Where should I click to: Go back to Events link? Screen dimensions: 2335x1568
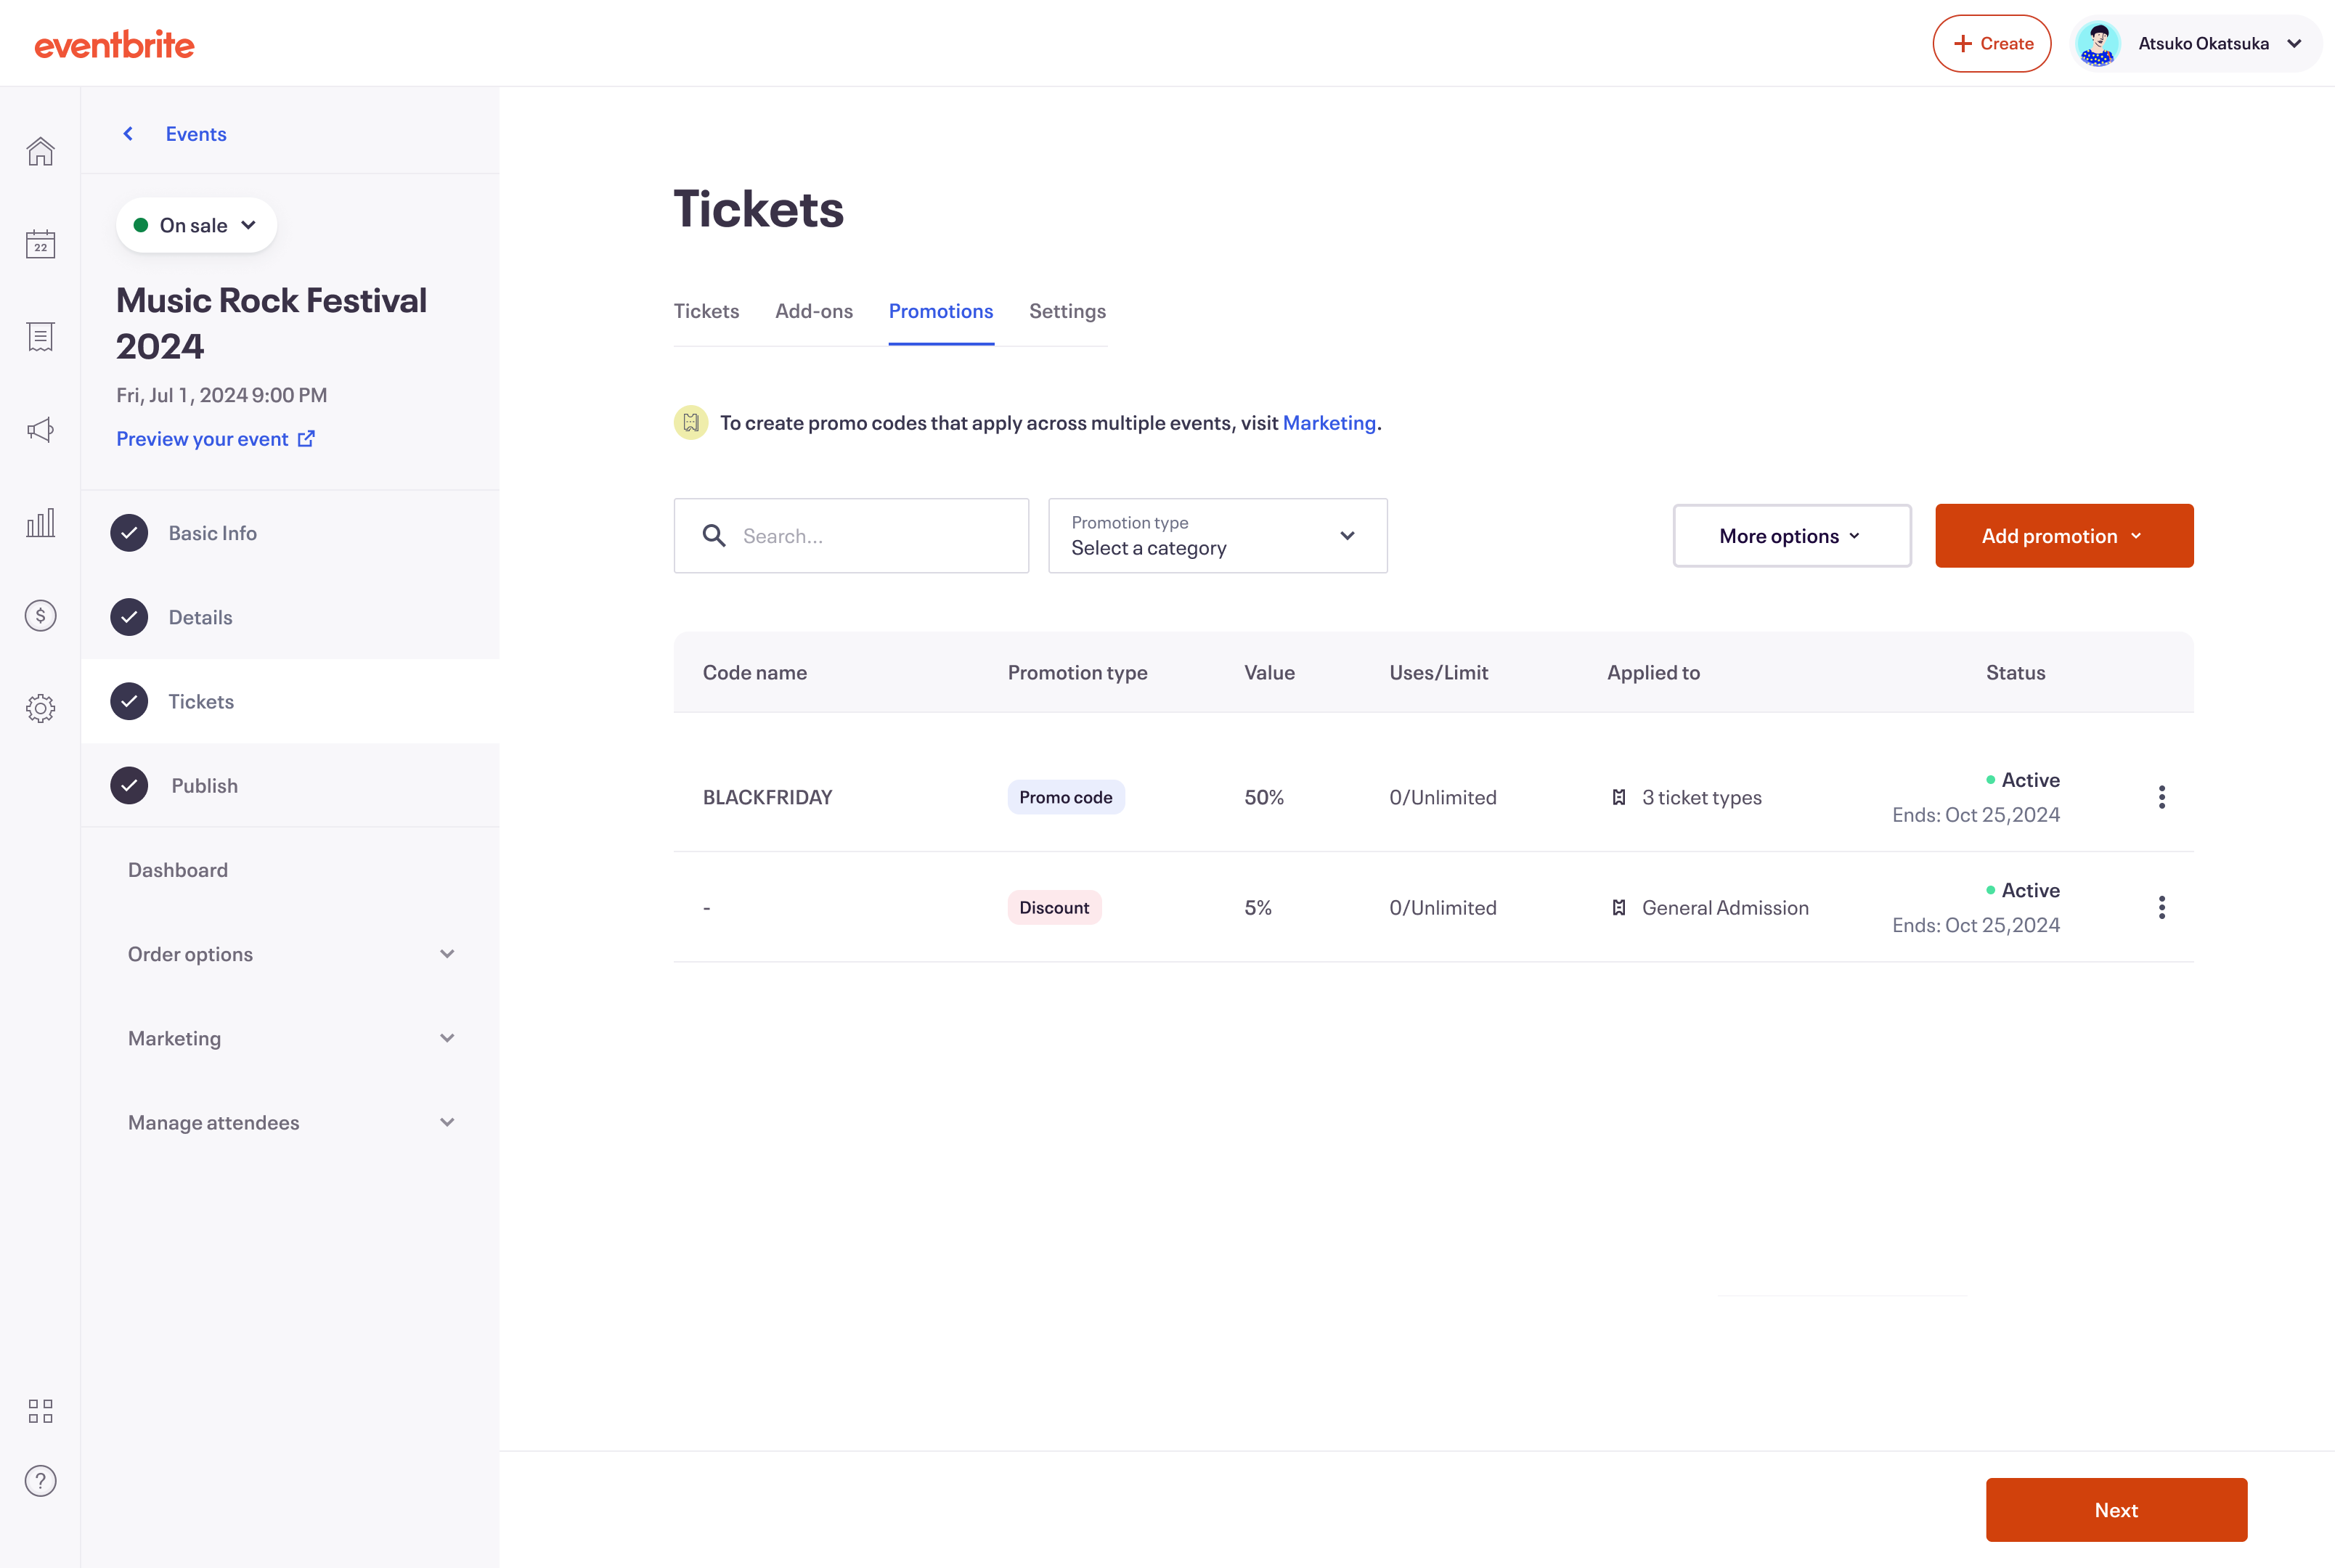196,134
